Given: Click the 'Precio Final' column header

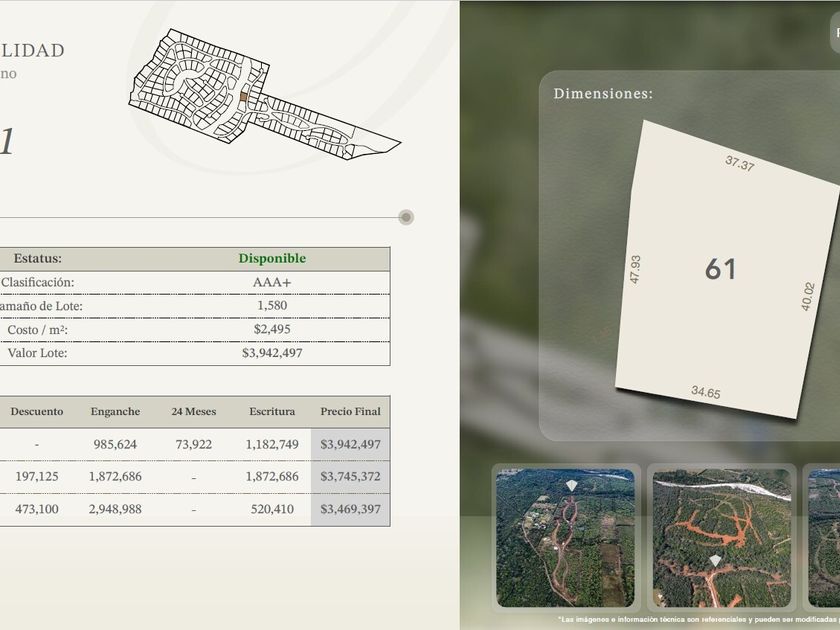Looking at the screenshot, I should click(x=350, y=411).
